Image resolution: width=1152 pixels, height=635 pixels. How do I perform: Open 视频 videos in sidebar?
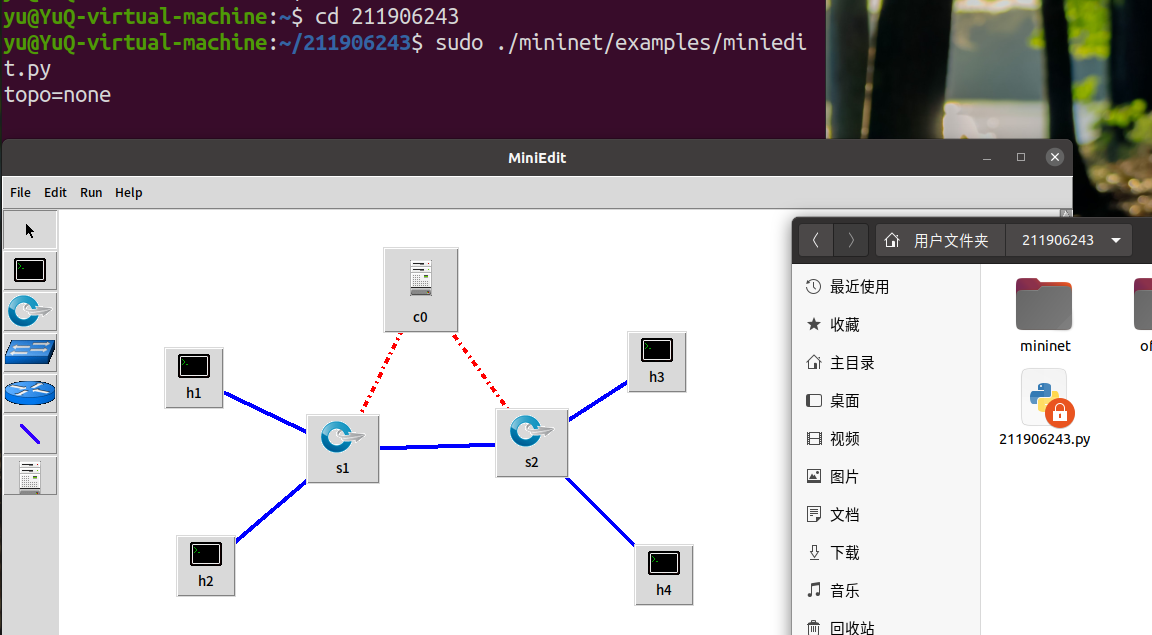coord(885,439)
